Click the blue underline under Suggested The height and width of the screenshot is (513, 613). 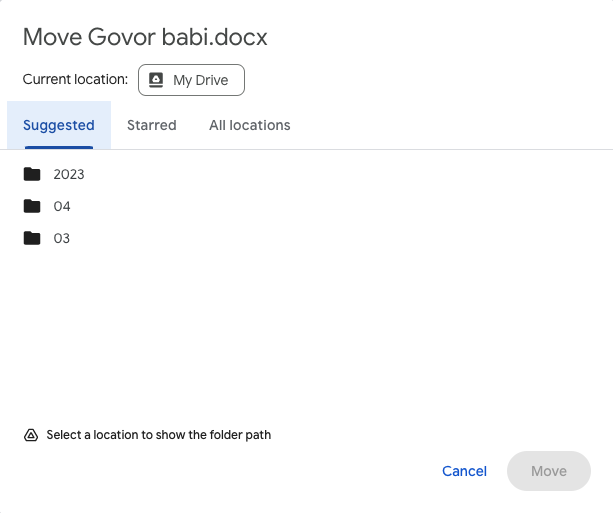coord(59,147)
